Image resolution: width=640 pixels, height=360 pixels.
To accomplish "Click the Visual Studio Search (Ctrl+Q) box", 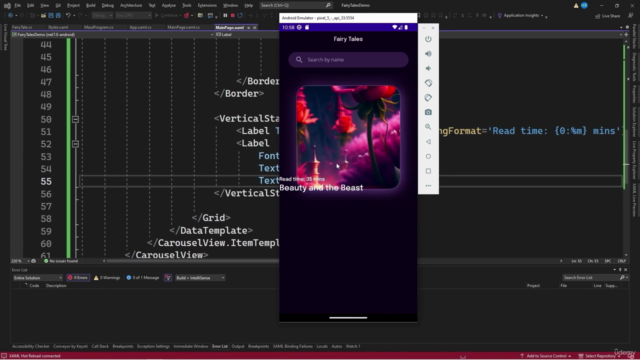I will click(x=296, y=5).
